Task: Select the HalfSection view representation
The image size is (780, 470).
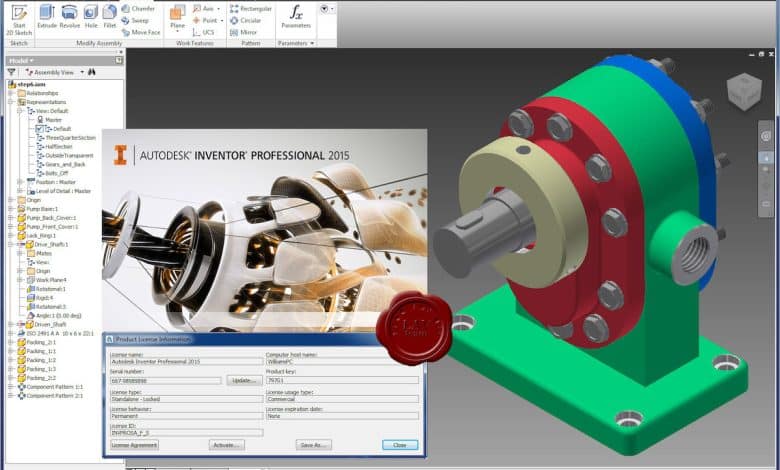Action: pyautogui.click(x=59, y=147)
